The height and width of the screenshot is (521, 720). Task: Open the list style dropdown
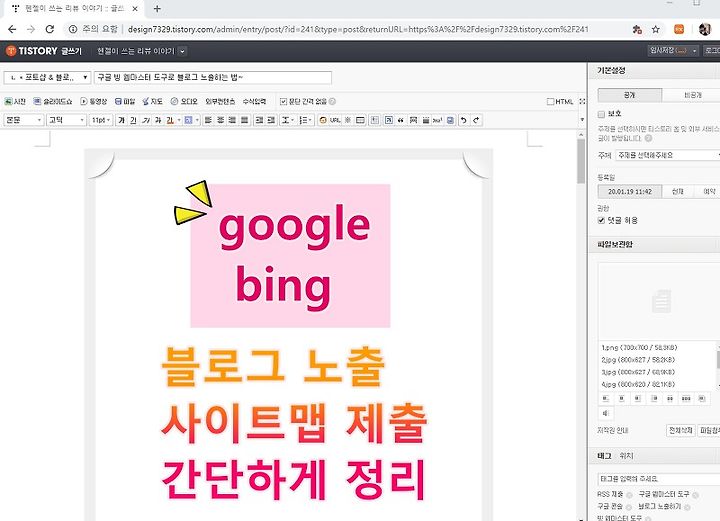[x=305, y=120]
